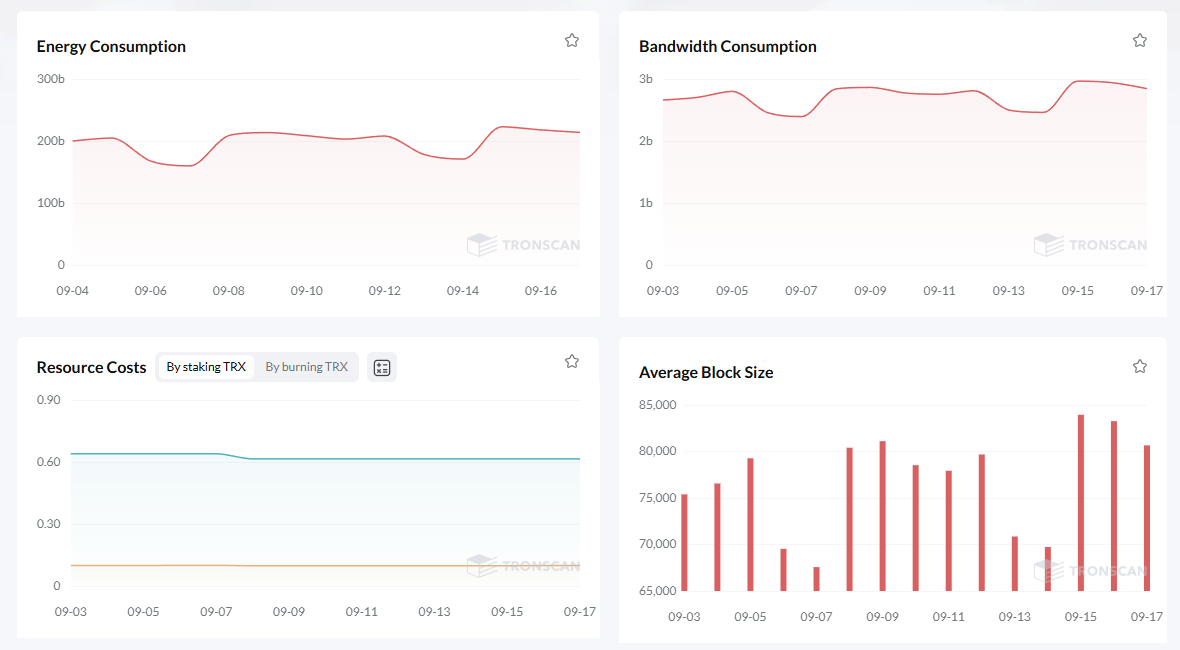The height and width of the screenshot is (650, 1180).
Task: Favorite the Energy Consumption chart with star
Action: click(x=572, y=40)
